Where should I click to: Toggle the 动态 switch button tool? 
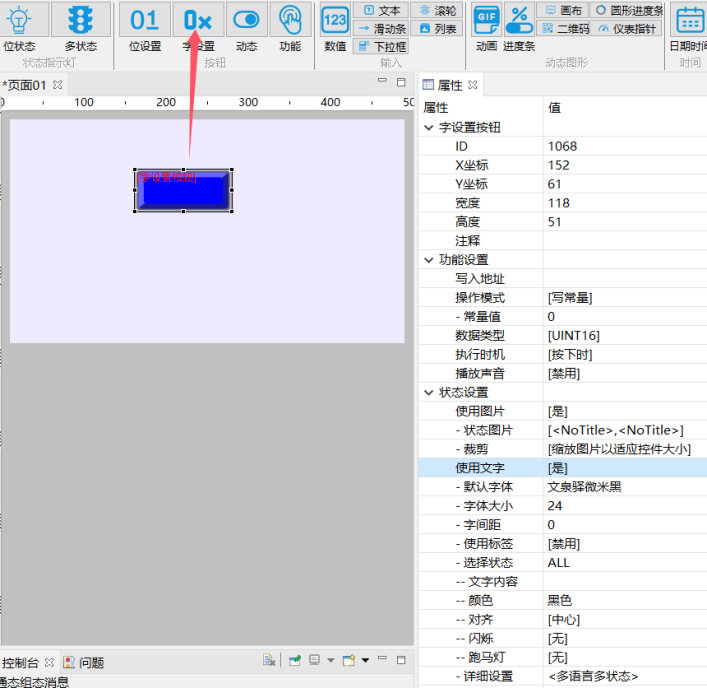tap(246, 27)
